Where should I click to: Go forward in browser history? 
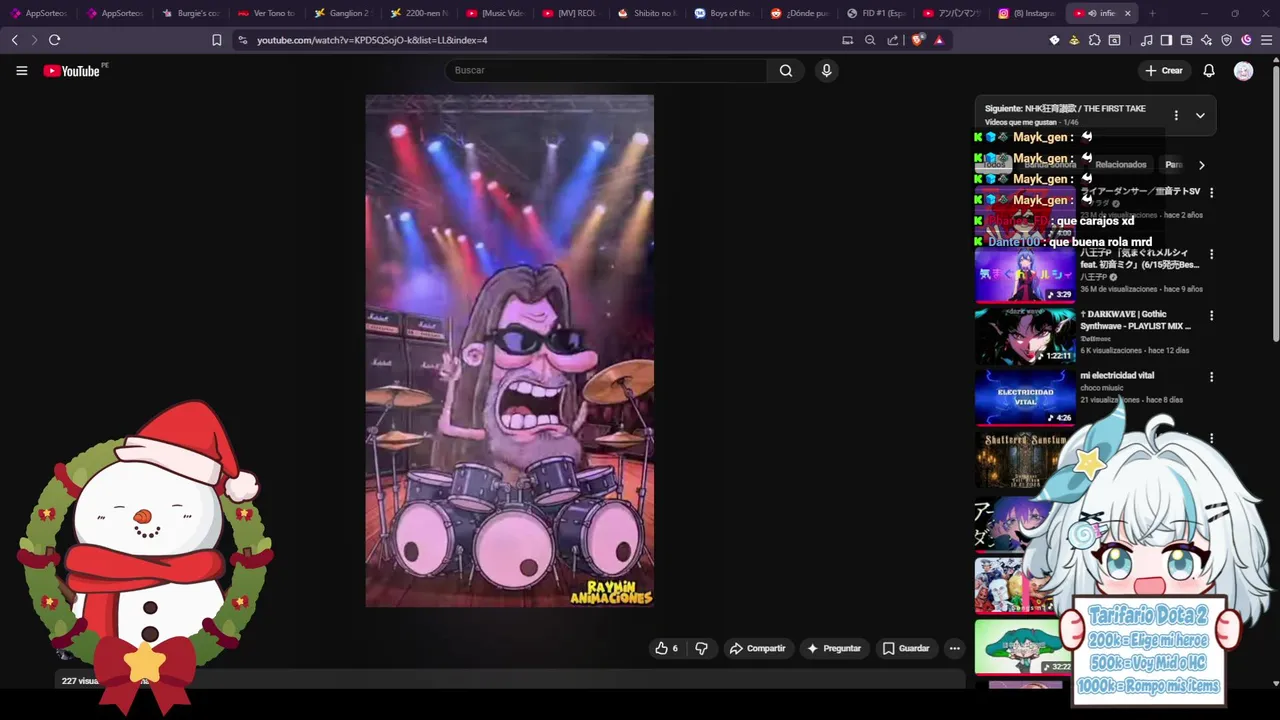pos(34,40)
